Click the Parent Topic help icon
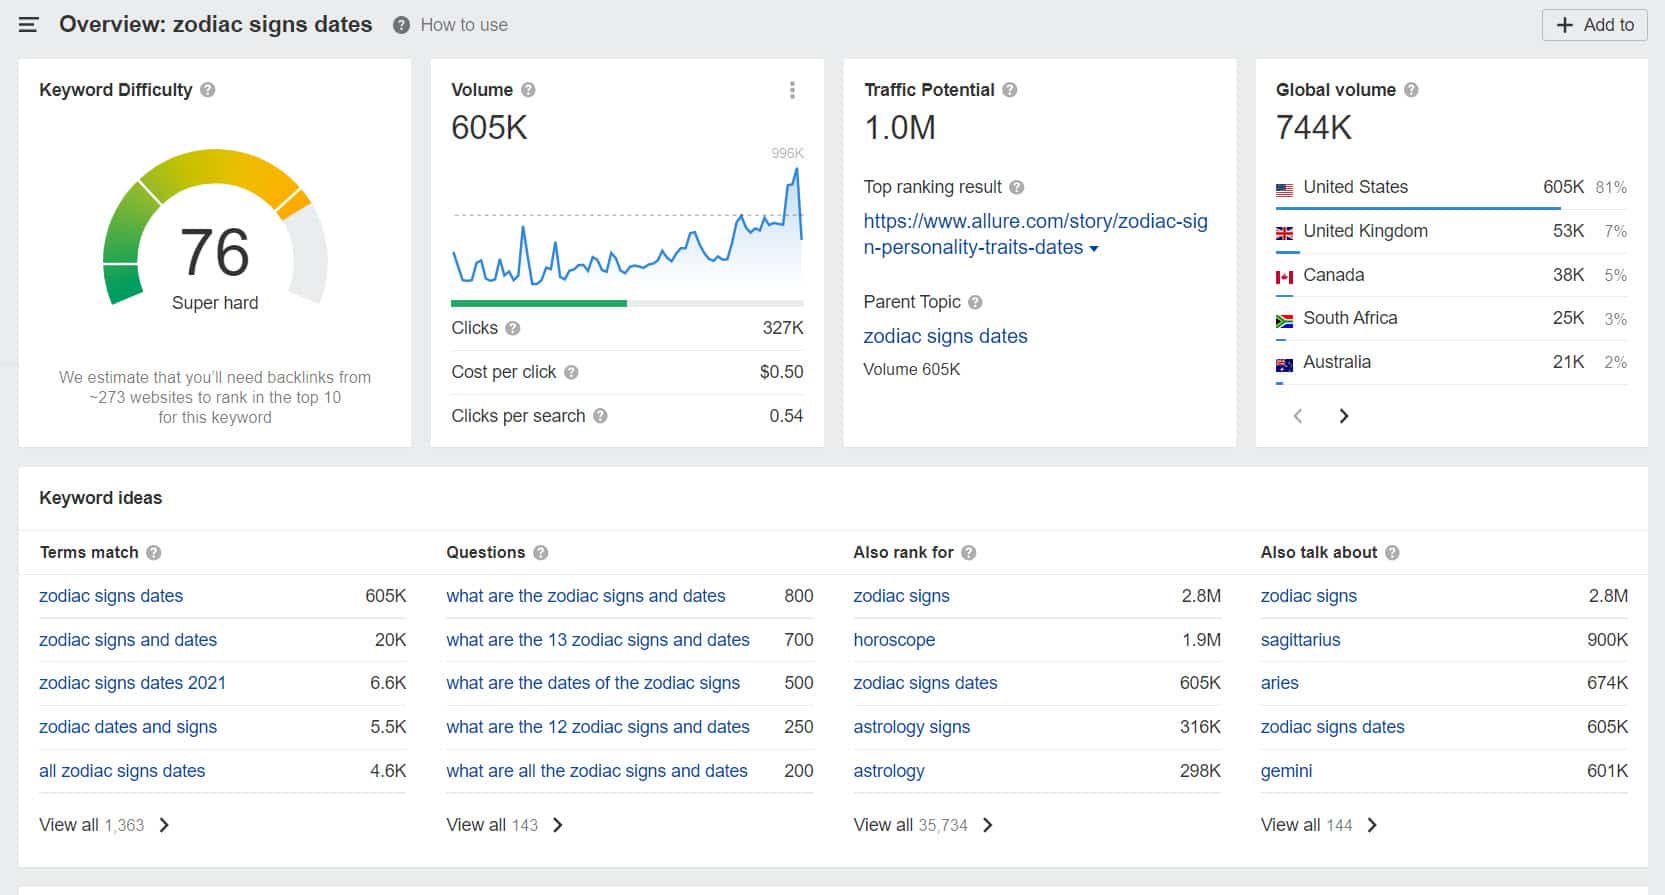Viewport: 1665px width, 895px height. click(975, 302)
